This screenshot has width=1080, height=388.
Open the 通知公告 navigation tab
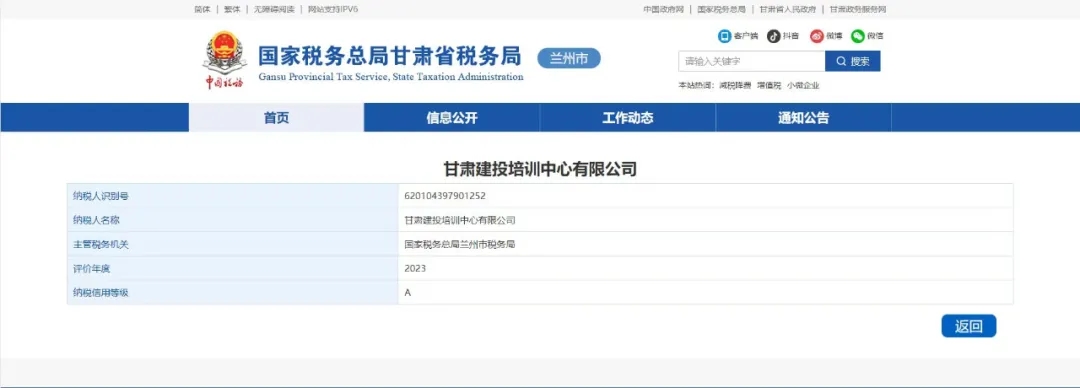tap(804, 118)
